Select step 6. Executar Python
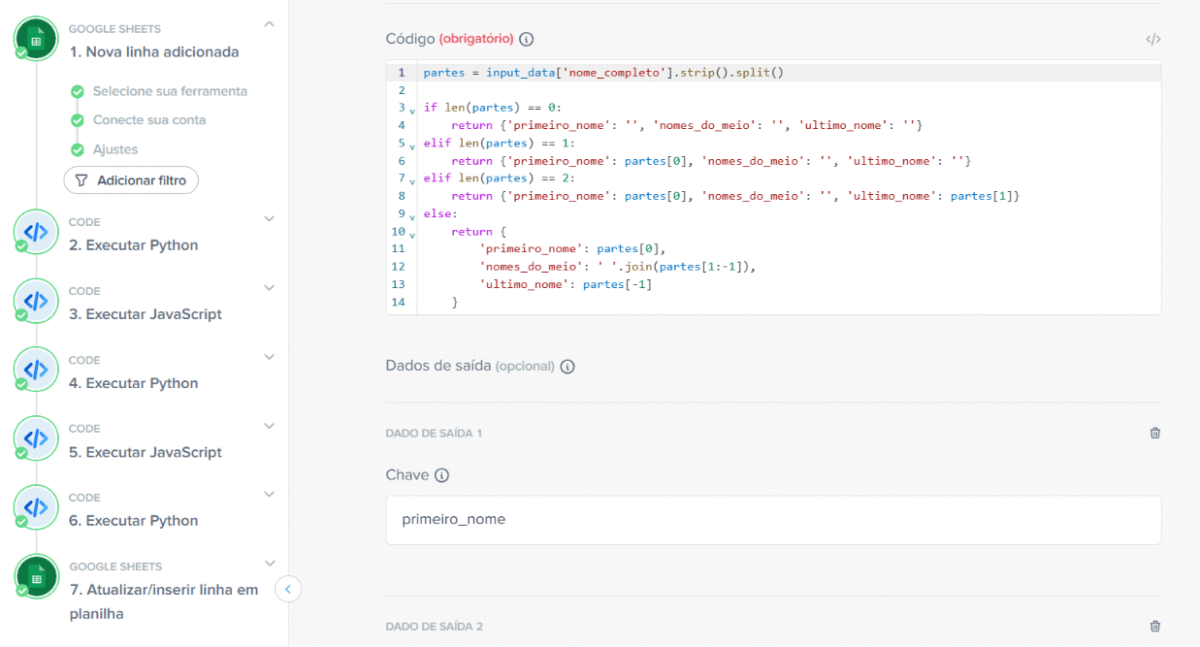 (x=134, y=520)
